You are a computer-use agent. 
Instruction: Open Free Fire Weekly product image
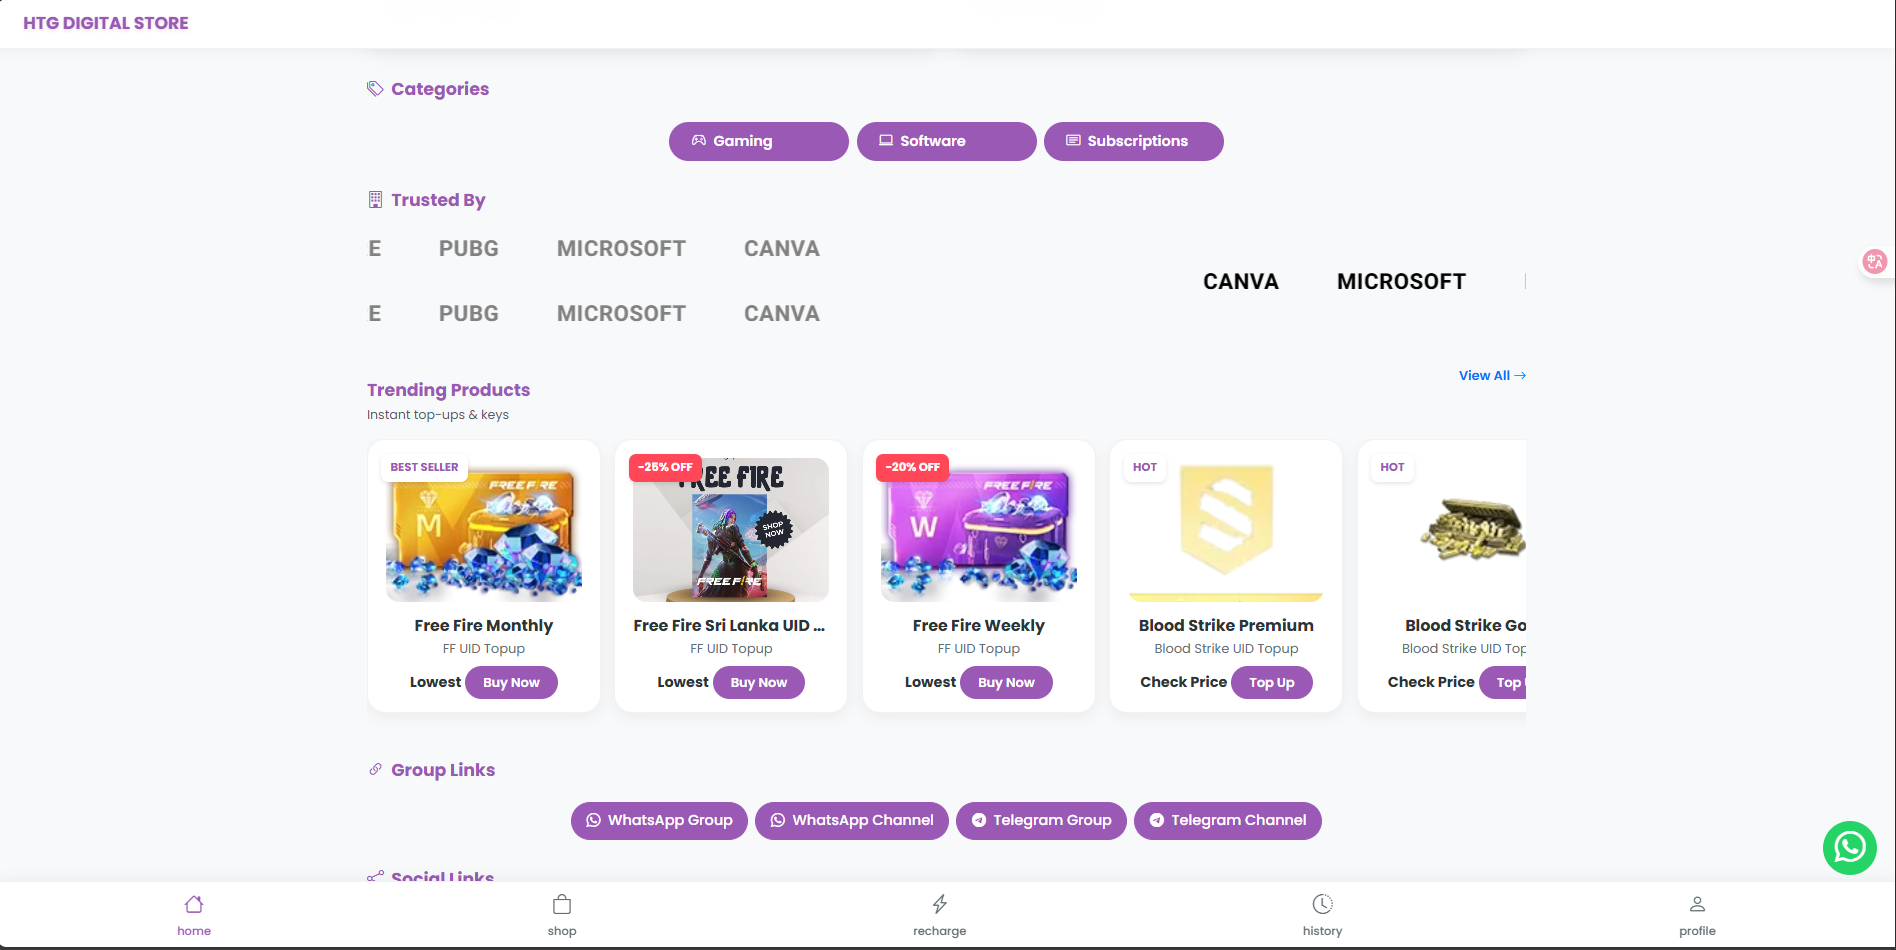979,530
